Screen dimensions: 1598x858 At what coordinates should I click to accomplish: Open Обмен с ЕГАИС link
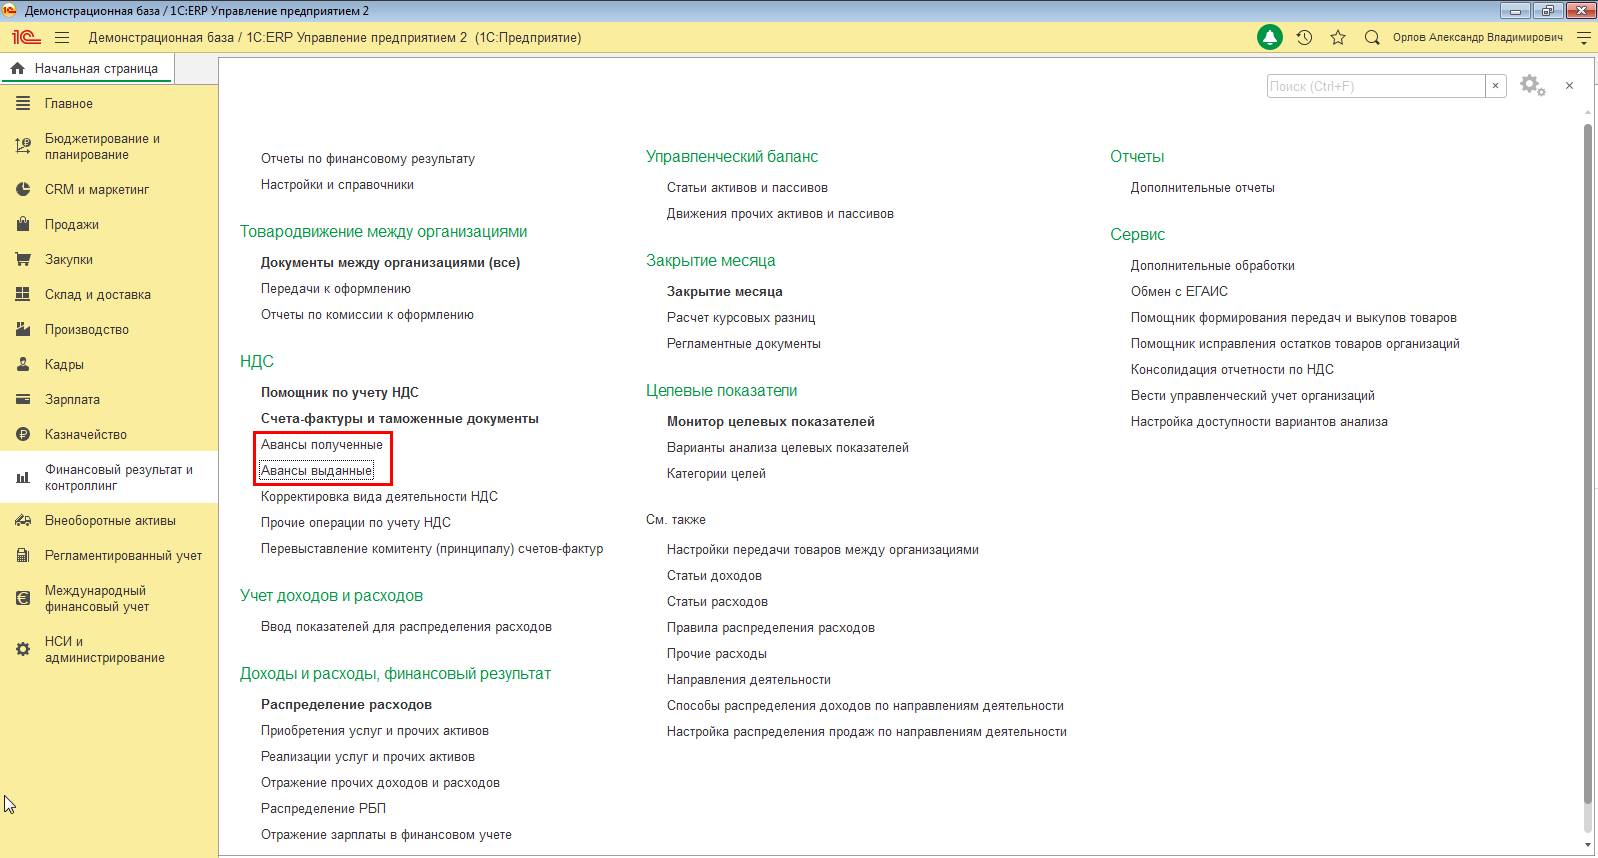[x=1180, y=292]
